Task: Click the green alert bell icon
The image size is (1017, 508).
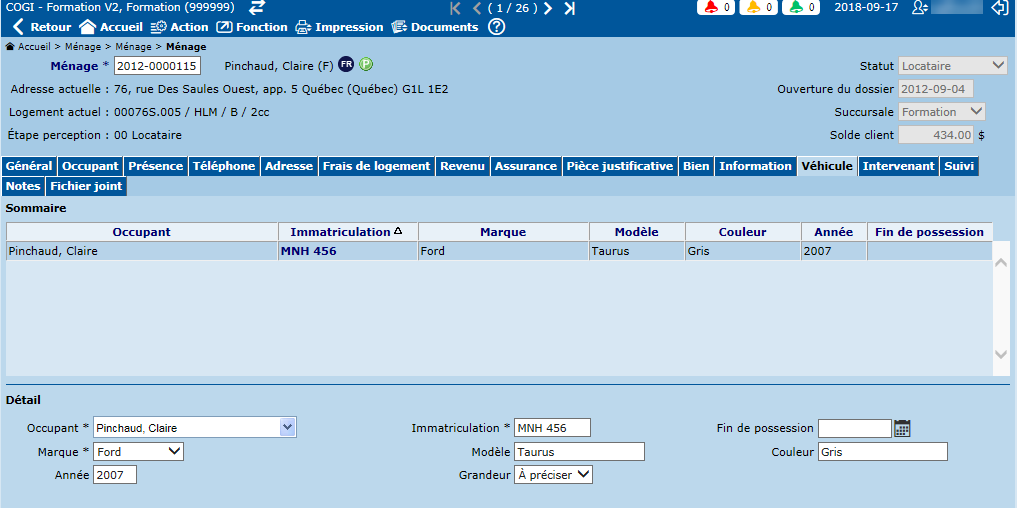Action: coord(795,8)
